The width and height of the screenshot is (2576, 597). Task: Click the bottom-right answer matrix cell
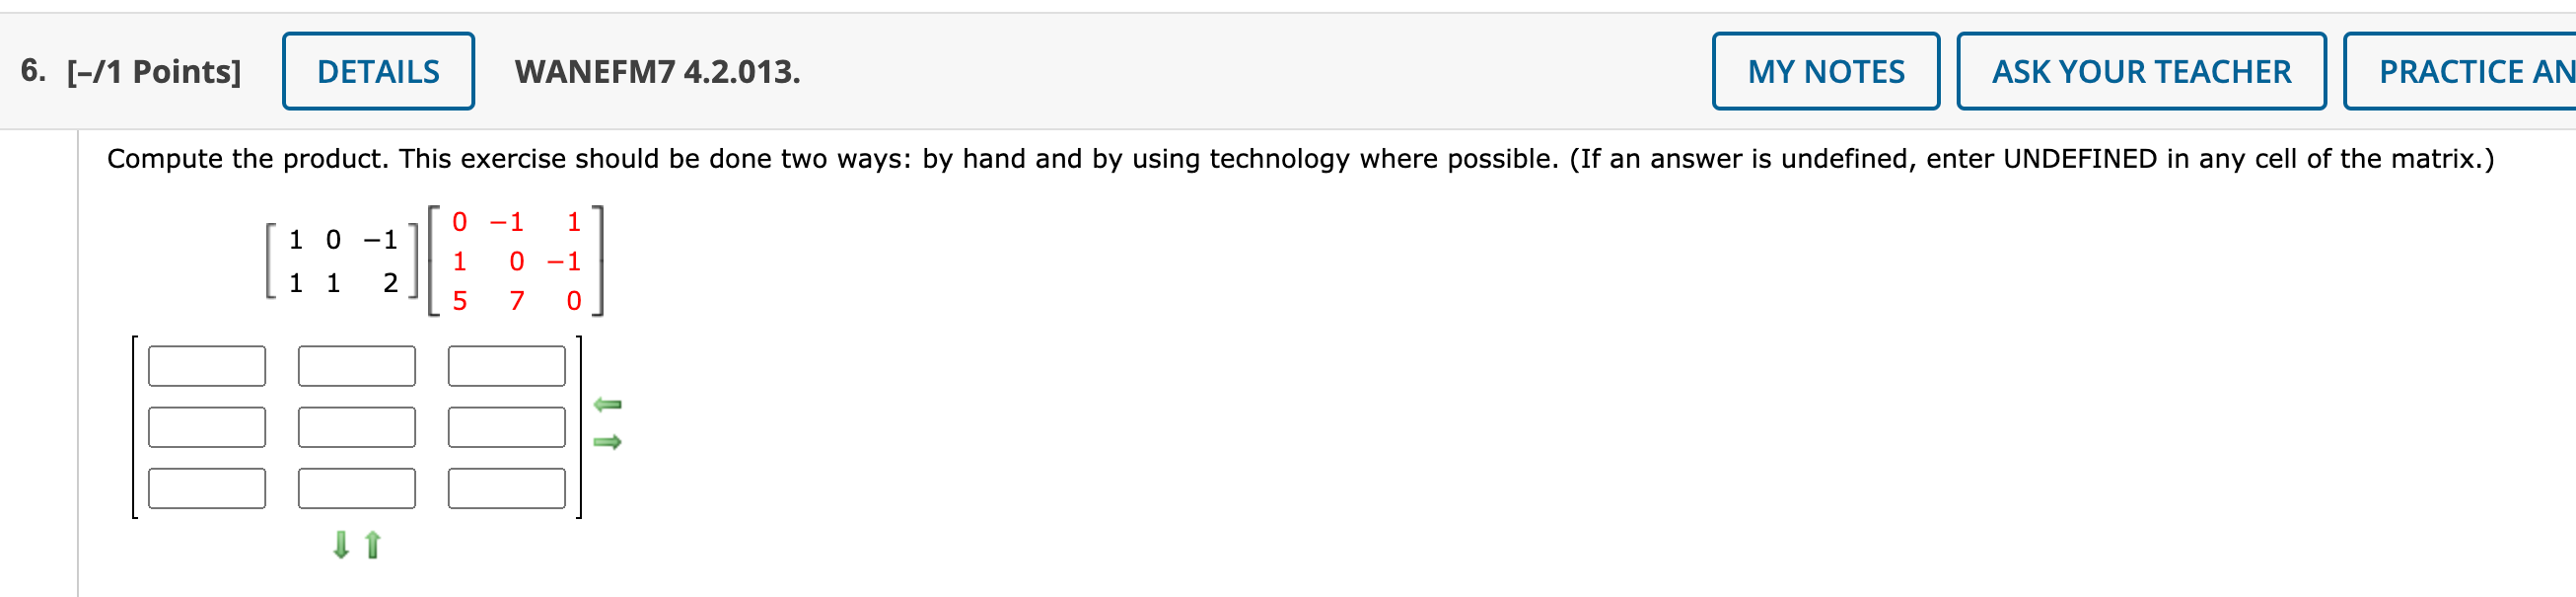[507, 488]
